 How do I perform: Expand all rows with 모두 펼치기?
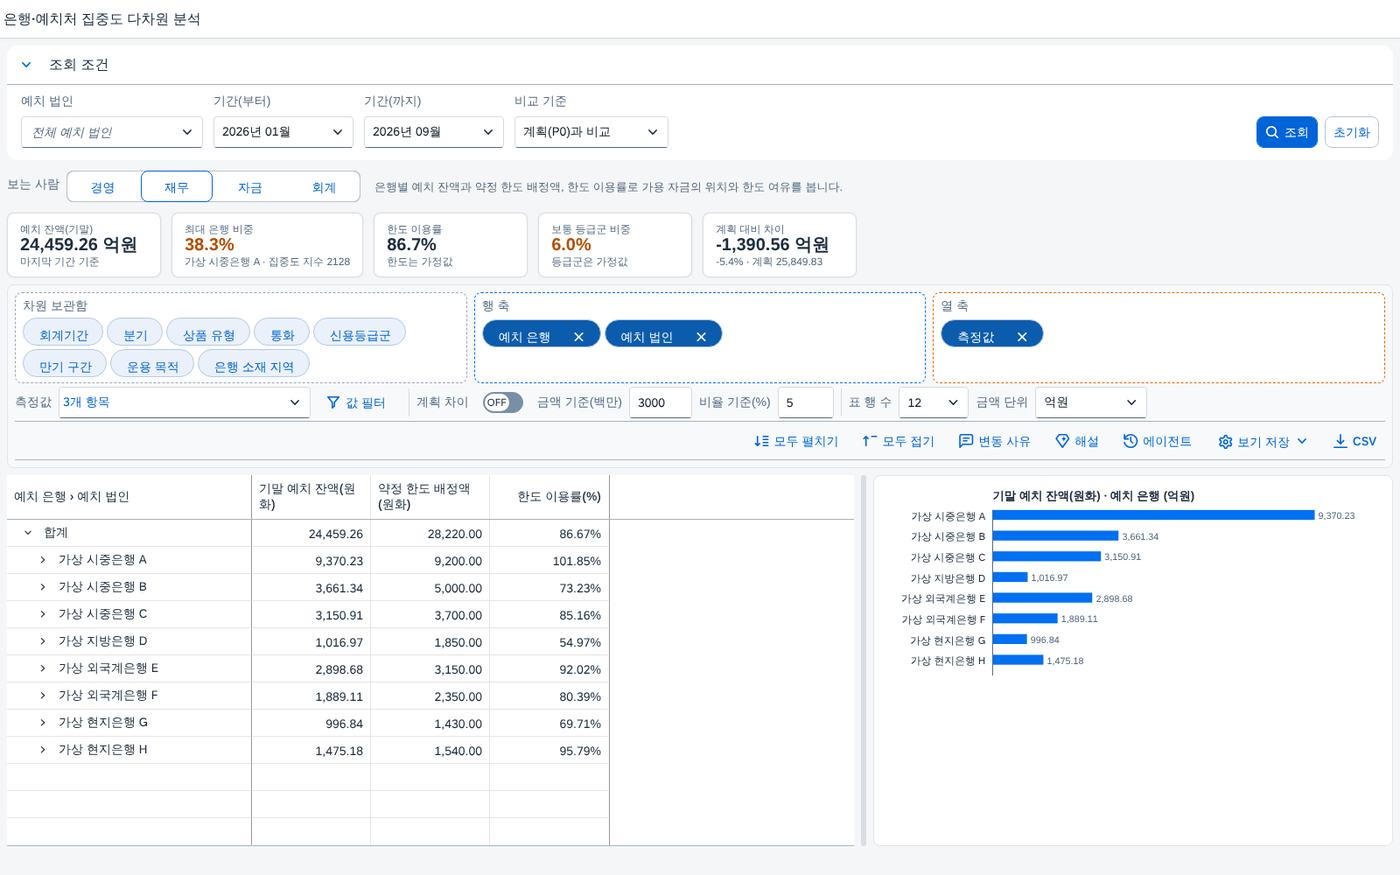point(796,441)
